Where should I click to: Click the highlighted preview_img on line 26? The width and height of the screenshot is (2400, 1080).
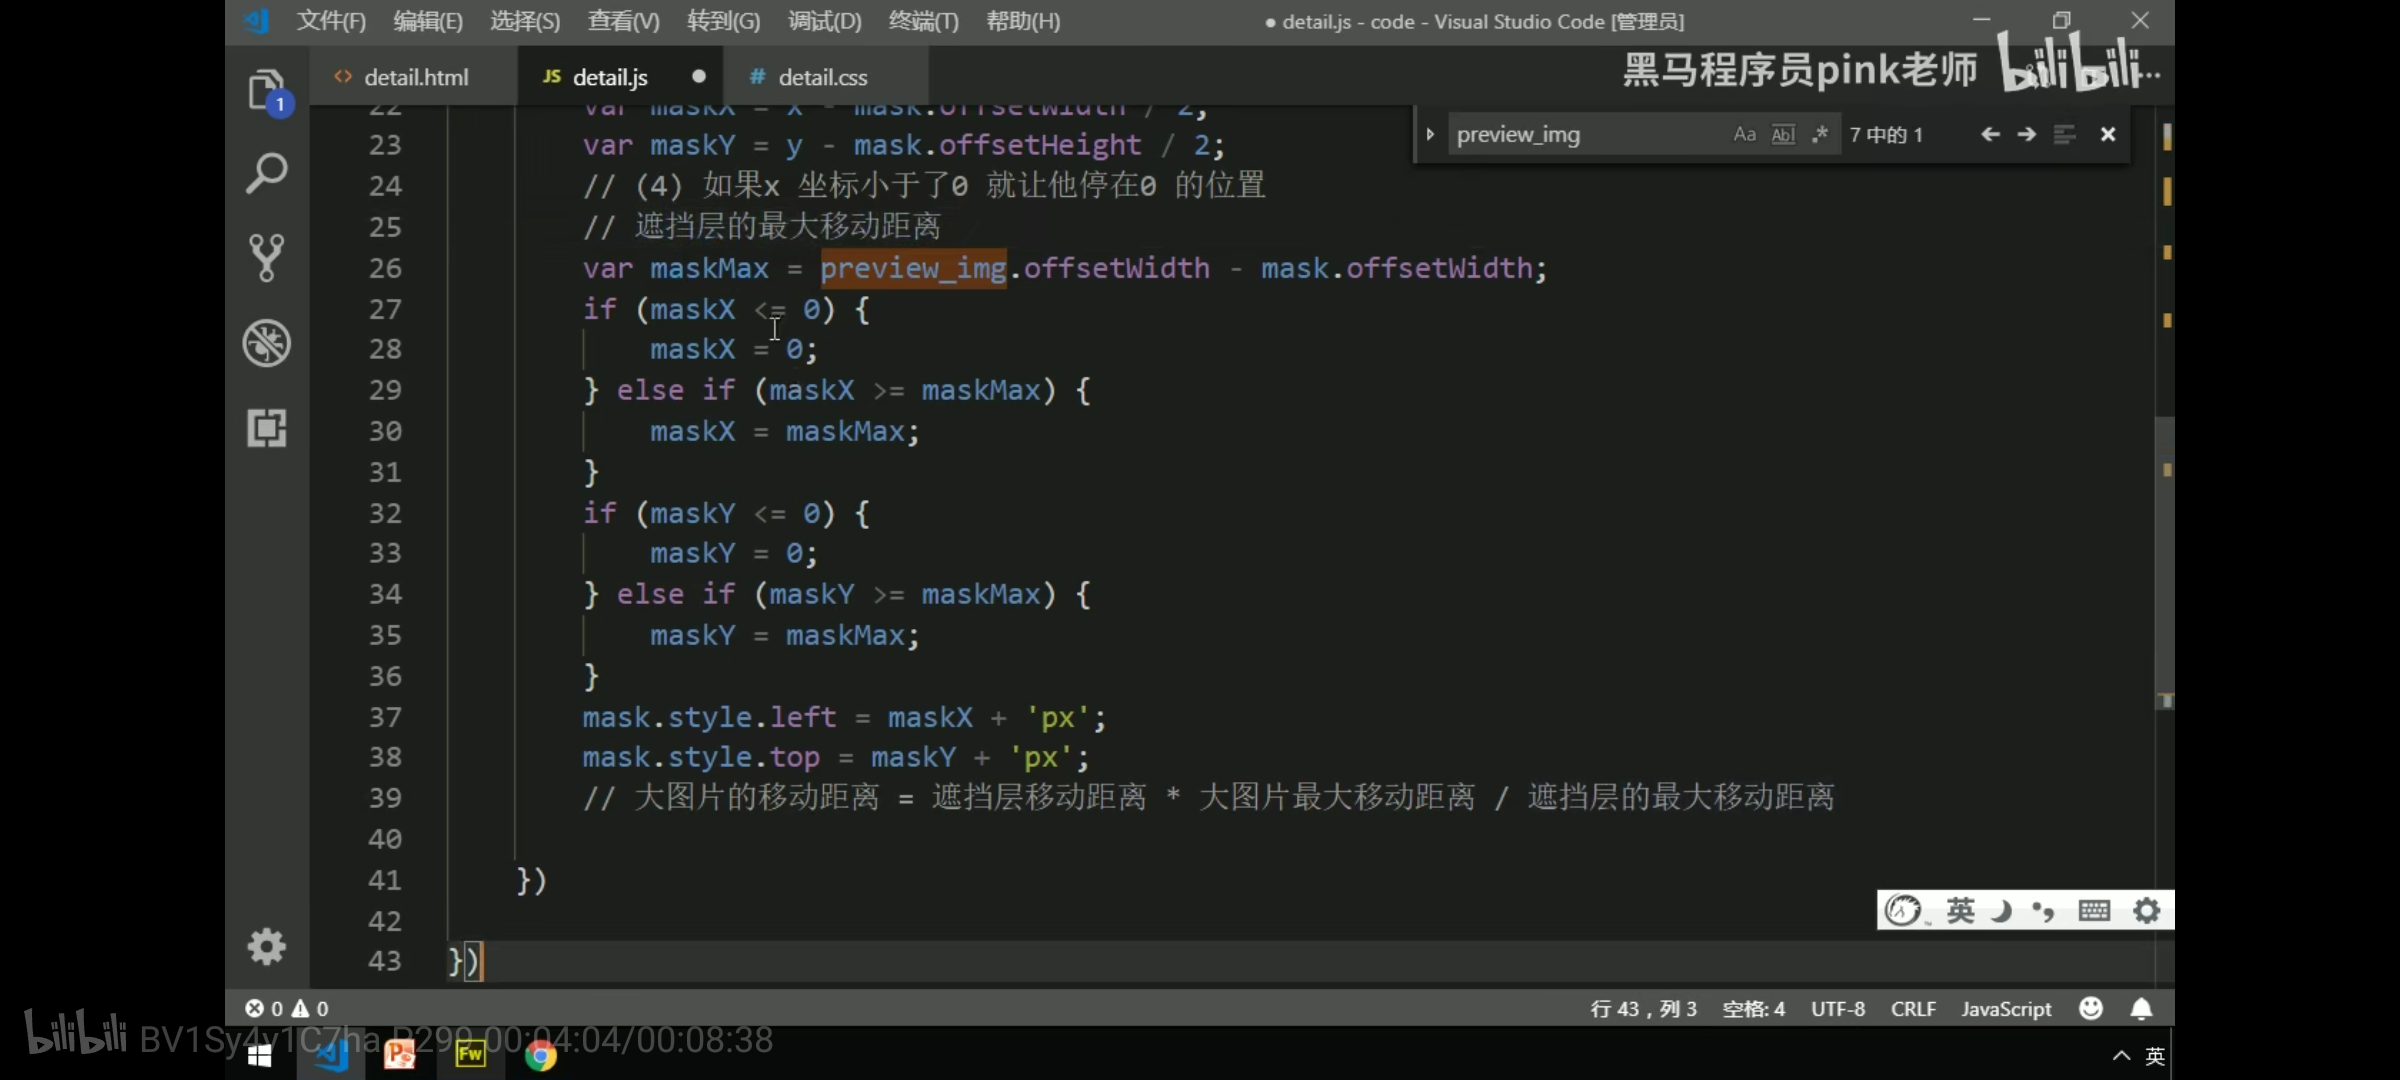[913, 268]
